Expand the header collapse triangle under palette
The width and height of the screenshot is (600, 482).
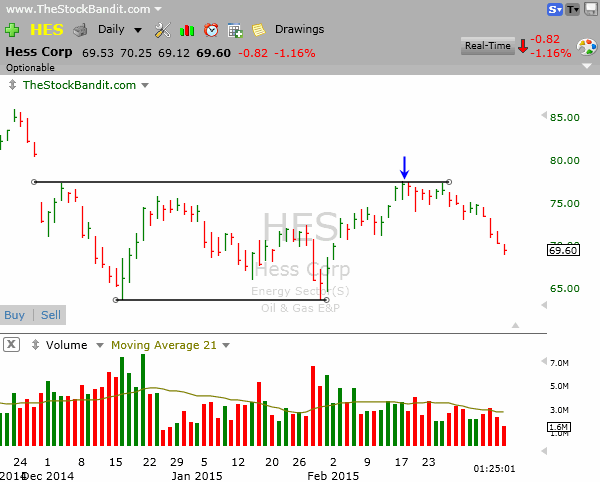[x=587, y=66]
